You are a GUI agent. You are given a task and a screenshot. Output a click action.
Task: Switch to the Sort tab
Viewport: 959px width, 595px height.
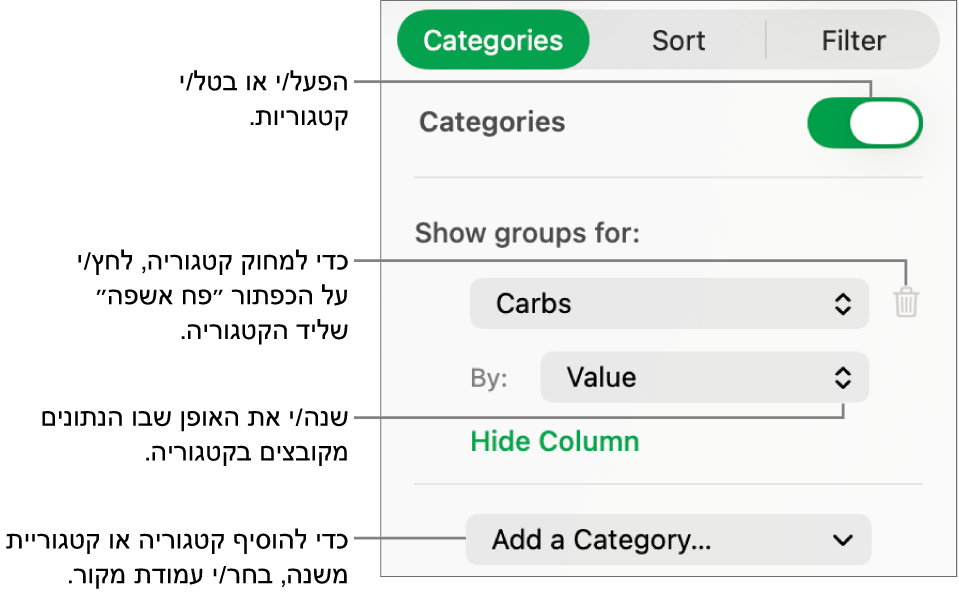point(678,41)
